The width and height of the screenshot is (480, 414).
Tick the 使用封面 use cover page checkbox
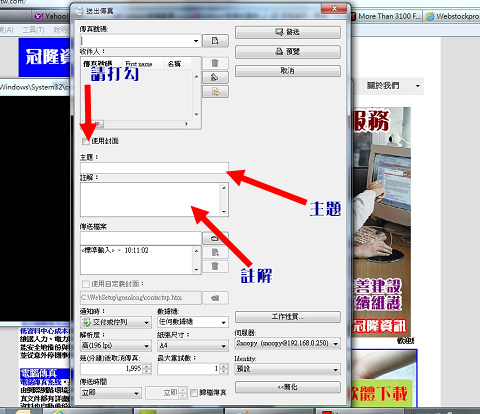[x=86, y=141]
